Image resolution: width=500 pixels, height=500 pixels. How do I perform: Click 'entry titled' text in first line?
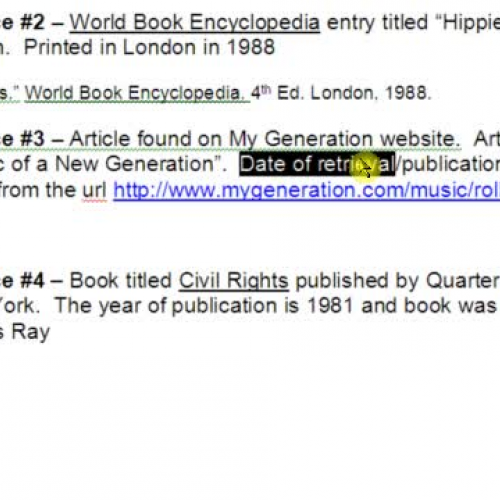point(377,23)
